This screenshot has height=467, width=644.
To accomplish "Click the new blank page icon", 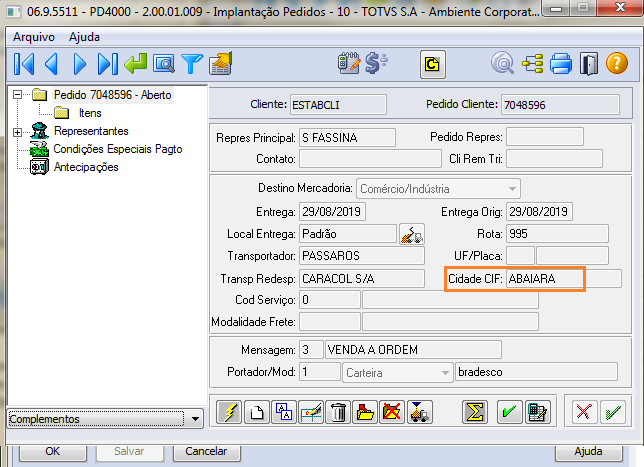I will coord(257,412).
